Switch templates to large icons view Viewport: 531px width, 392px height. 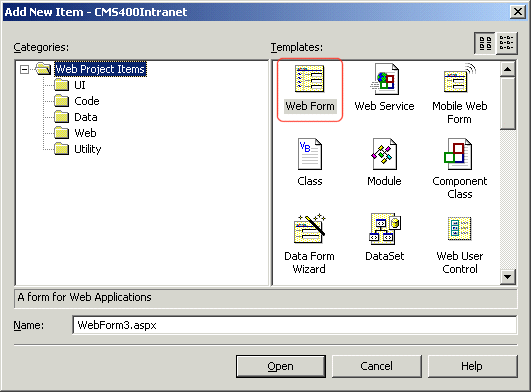pyautogui.click(x=485, y=43)
